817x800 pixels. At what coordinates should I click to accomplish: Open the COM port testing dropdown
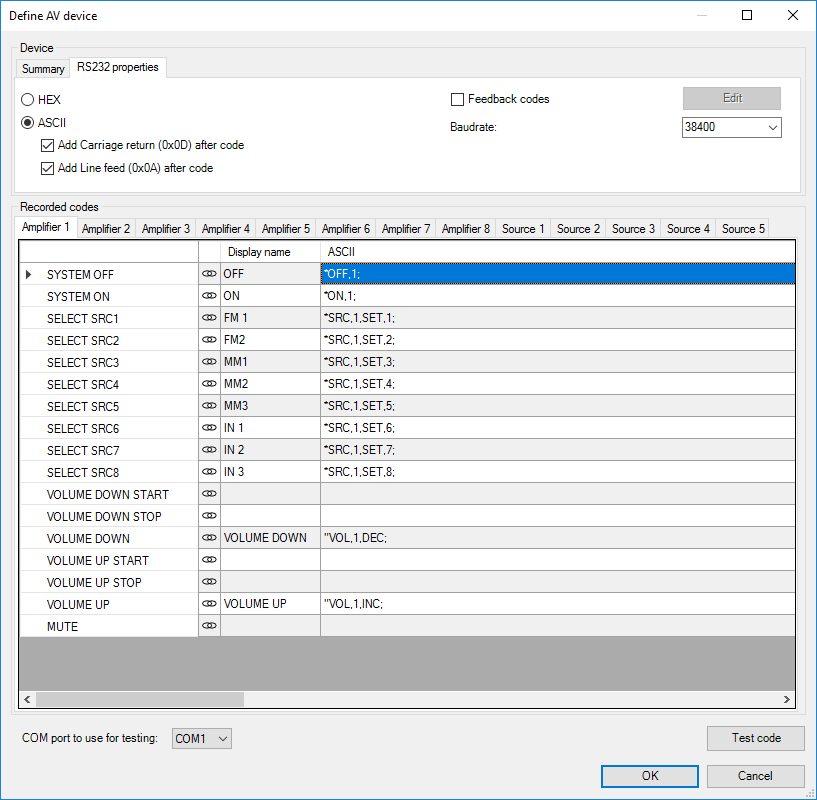click(x=202, y=739)
